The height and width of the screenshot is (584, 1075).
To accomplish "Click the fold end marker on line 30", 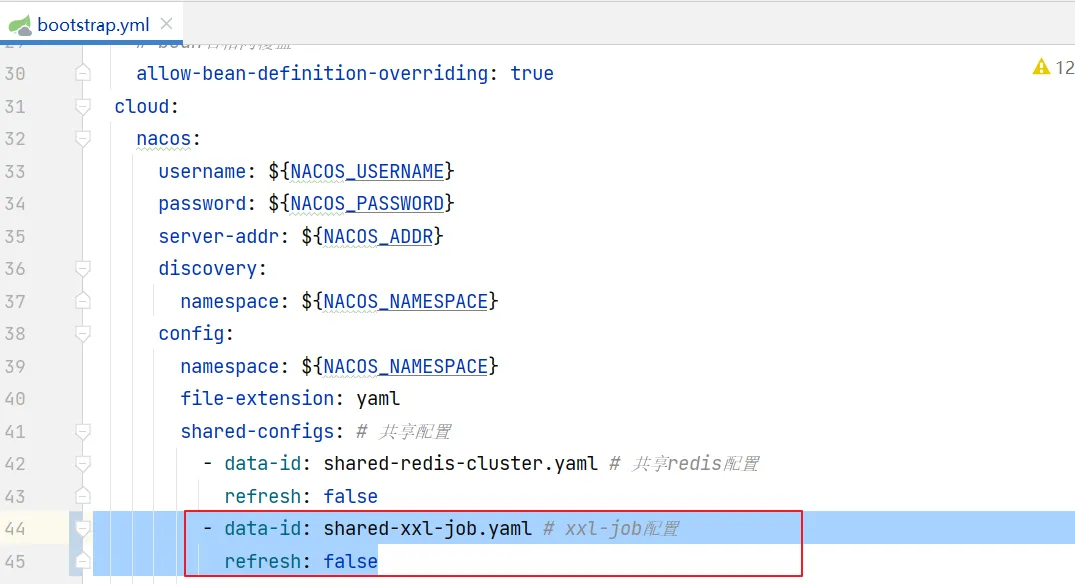I will tap(83, 73).
